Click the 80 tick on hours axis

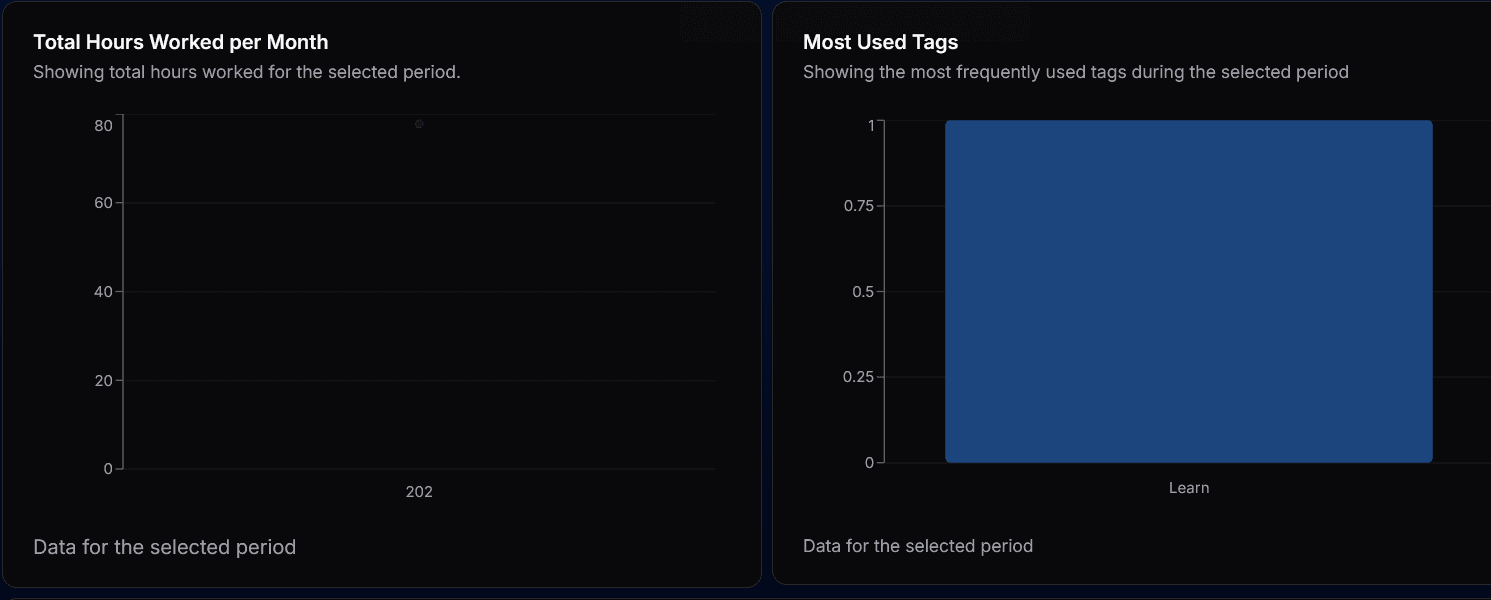pos(103,125)
